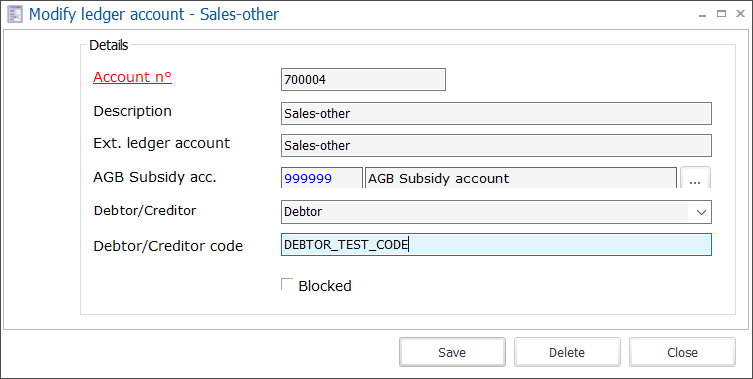753x379 pixels.
Task: Follow the red Account n° link label
Action: (133, 77)
